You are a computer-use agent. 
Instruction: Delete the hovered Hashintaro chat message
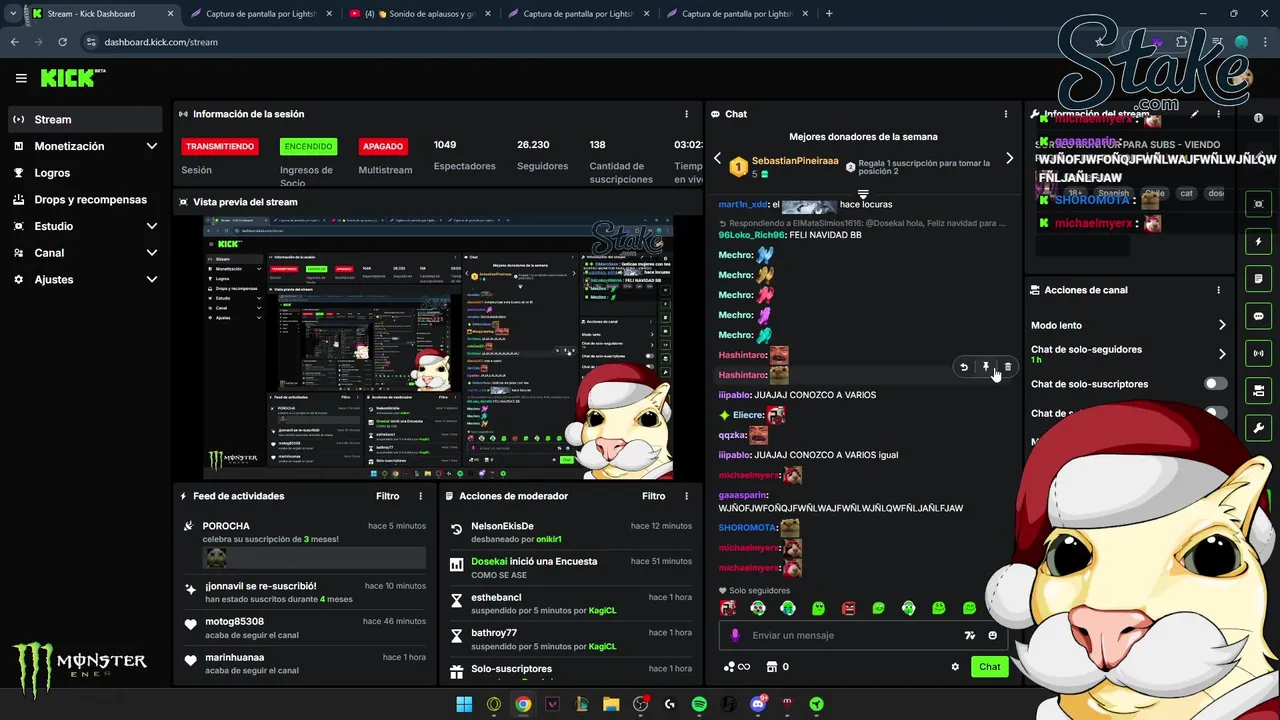coord(1008,367)
